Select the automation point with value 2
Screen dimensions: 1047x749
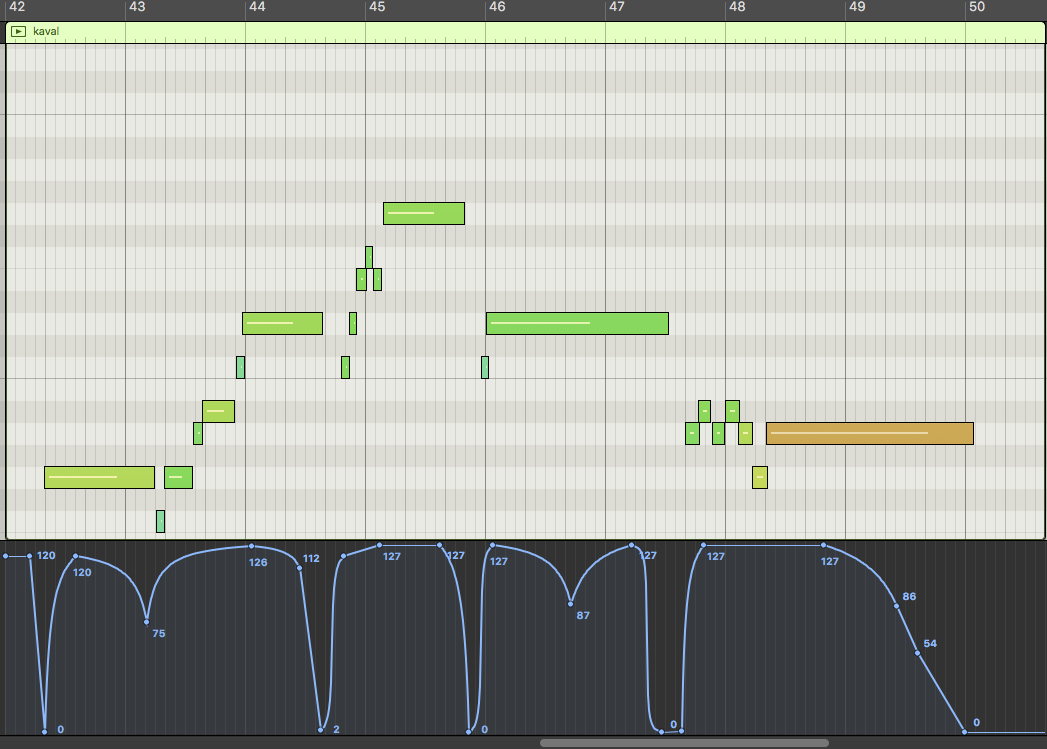click(321, 729)
